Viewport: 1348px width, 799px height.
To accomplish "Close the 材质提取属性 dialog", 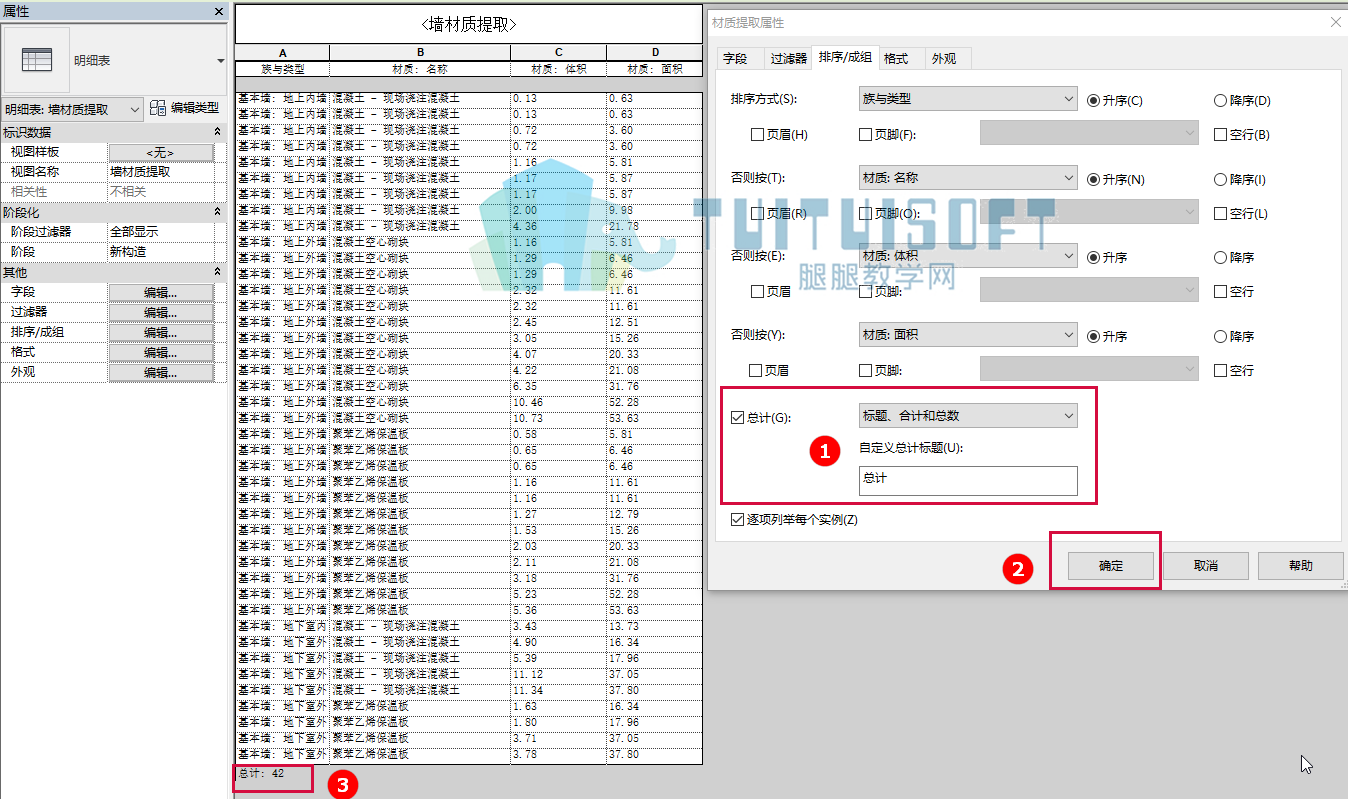I will click(x=1335, y=22).
